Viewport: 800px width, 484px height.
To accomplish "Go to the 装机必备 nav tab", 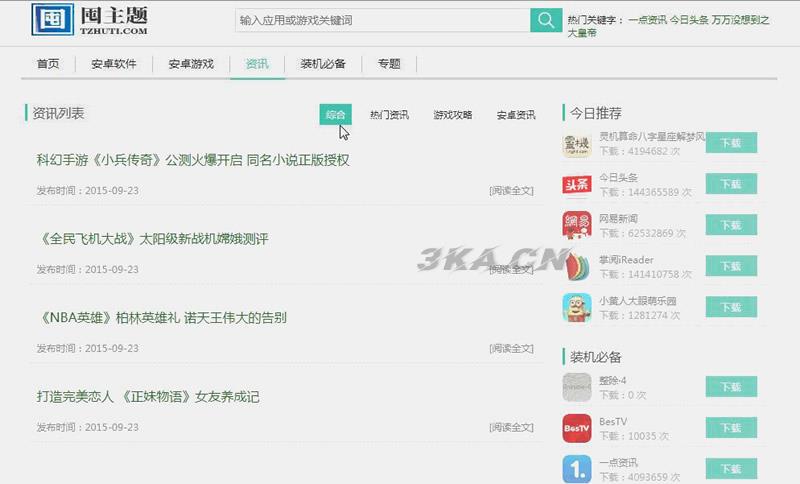I will tap(322, 64).
